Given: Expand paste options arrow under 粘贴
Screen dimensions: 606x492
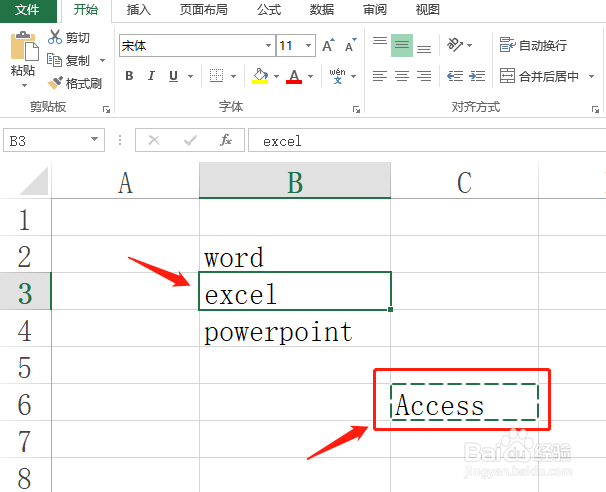Looking at the screenshot, I should click(x=24, y=85).
